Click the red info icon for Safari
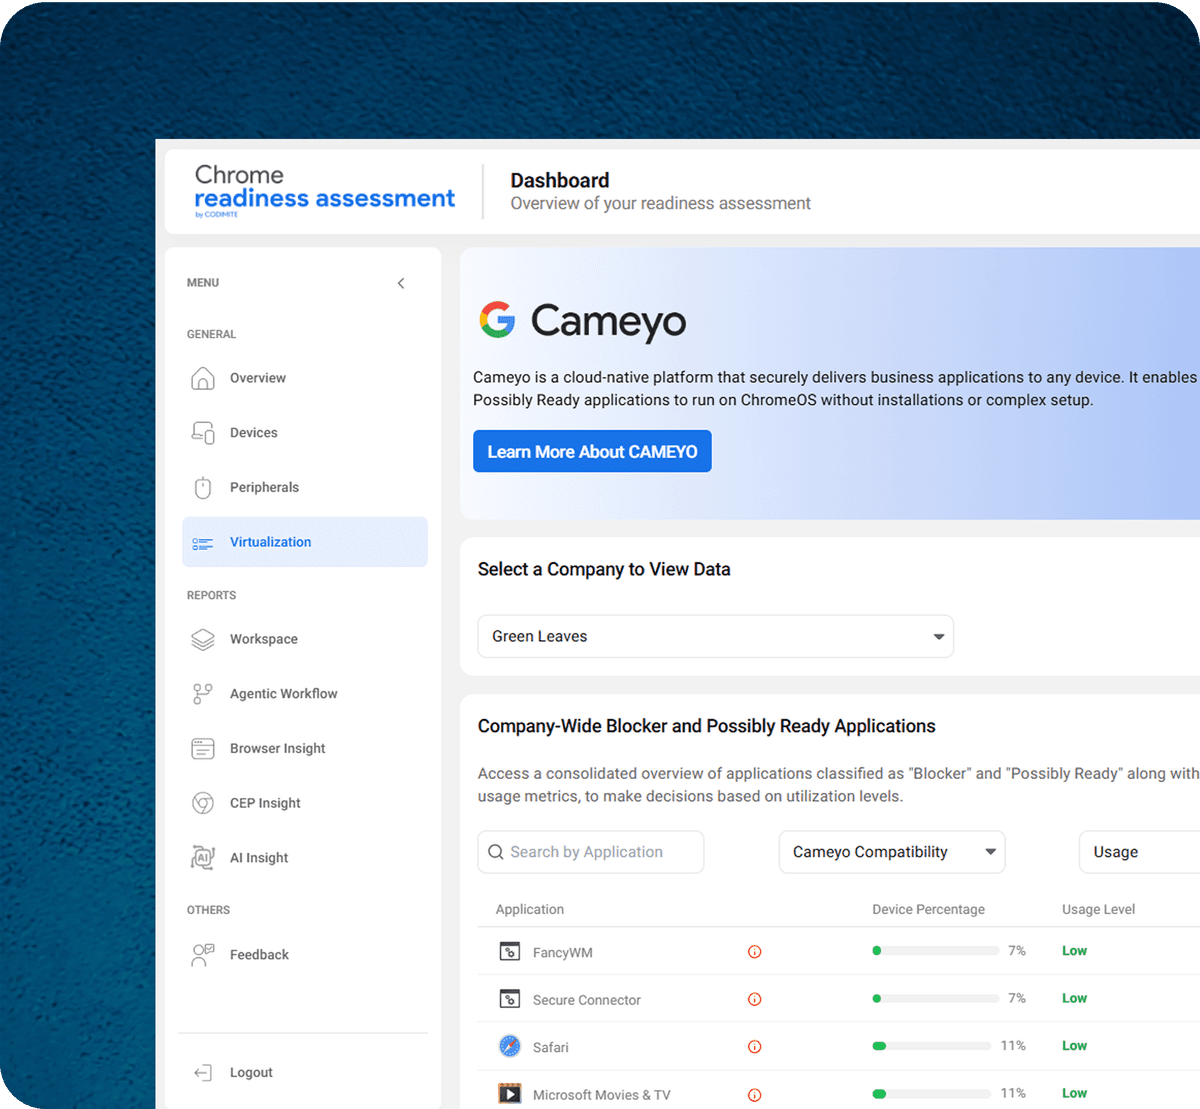This screenshot has height=1109, width=1200. click(x=755, y=1047)
